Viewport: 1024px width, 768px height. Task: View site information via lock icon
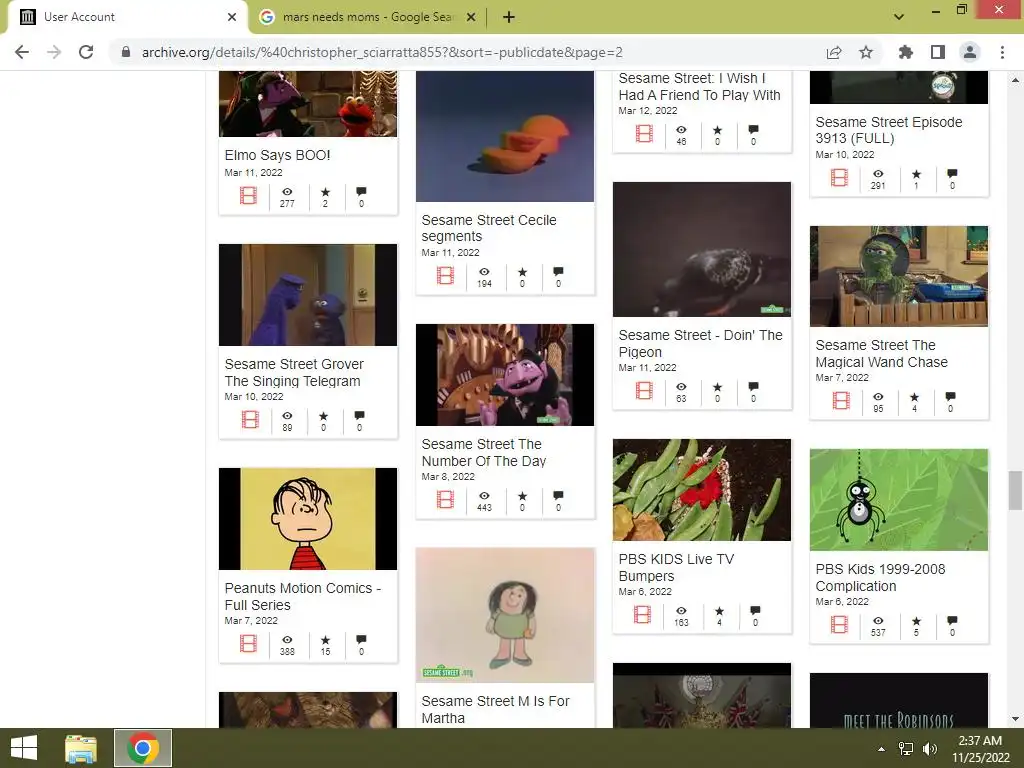tap(126, 52)
